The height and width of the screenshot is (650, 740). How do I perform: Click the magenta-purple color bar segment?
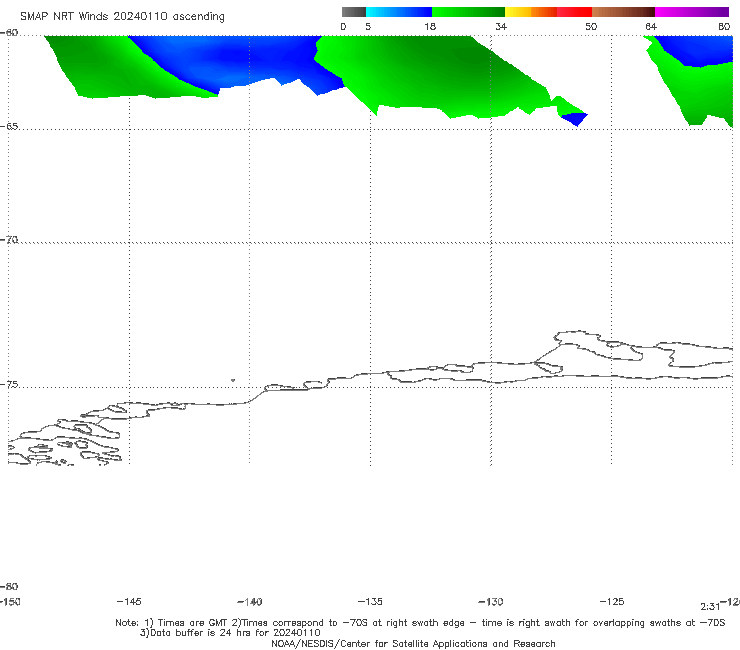pos(692,12)
